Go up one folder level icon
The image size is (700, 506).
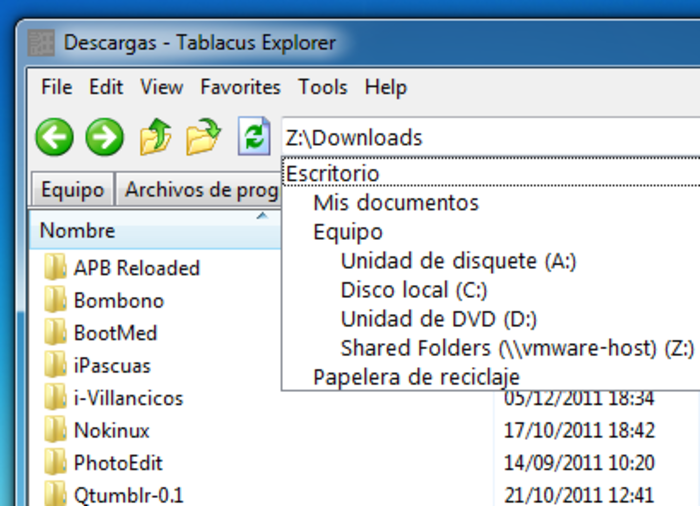click(x=155, y=137)
